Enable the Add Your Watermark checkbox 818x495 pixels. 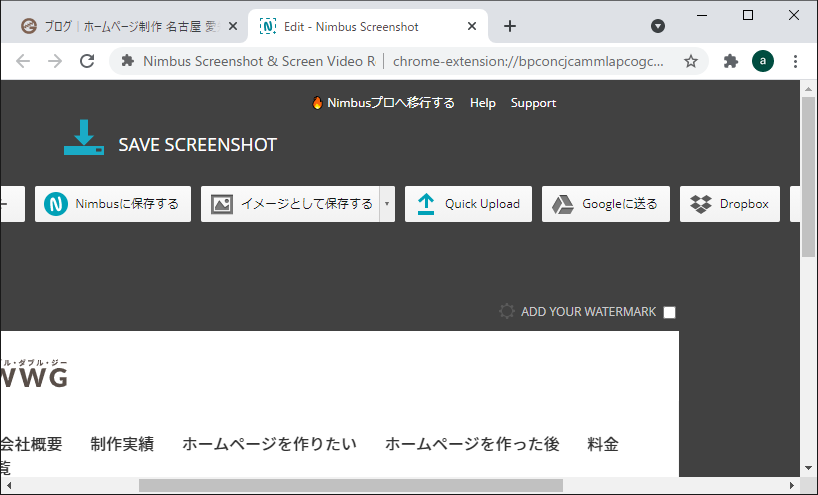[670, 312]
